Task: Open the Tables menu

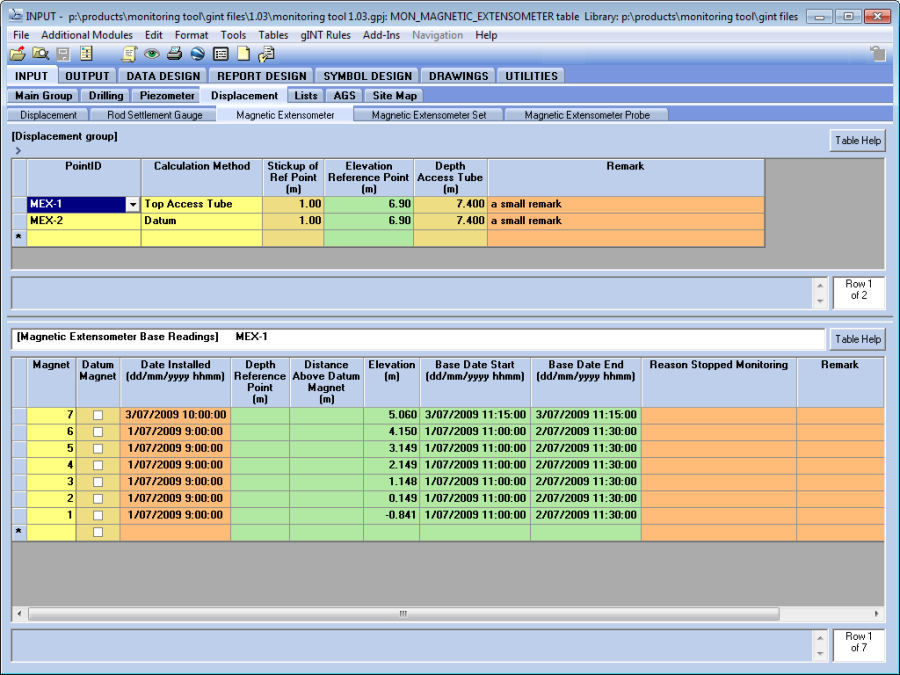Action: pos(273,35)
